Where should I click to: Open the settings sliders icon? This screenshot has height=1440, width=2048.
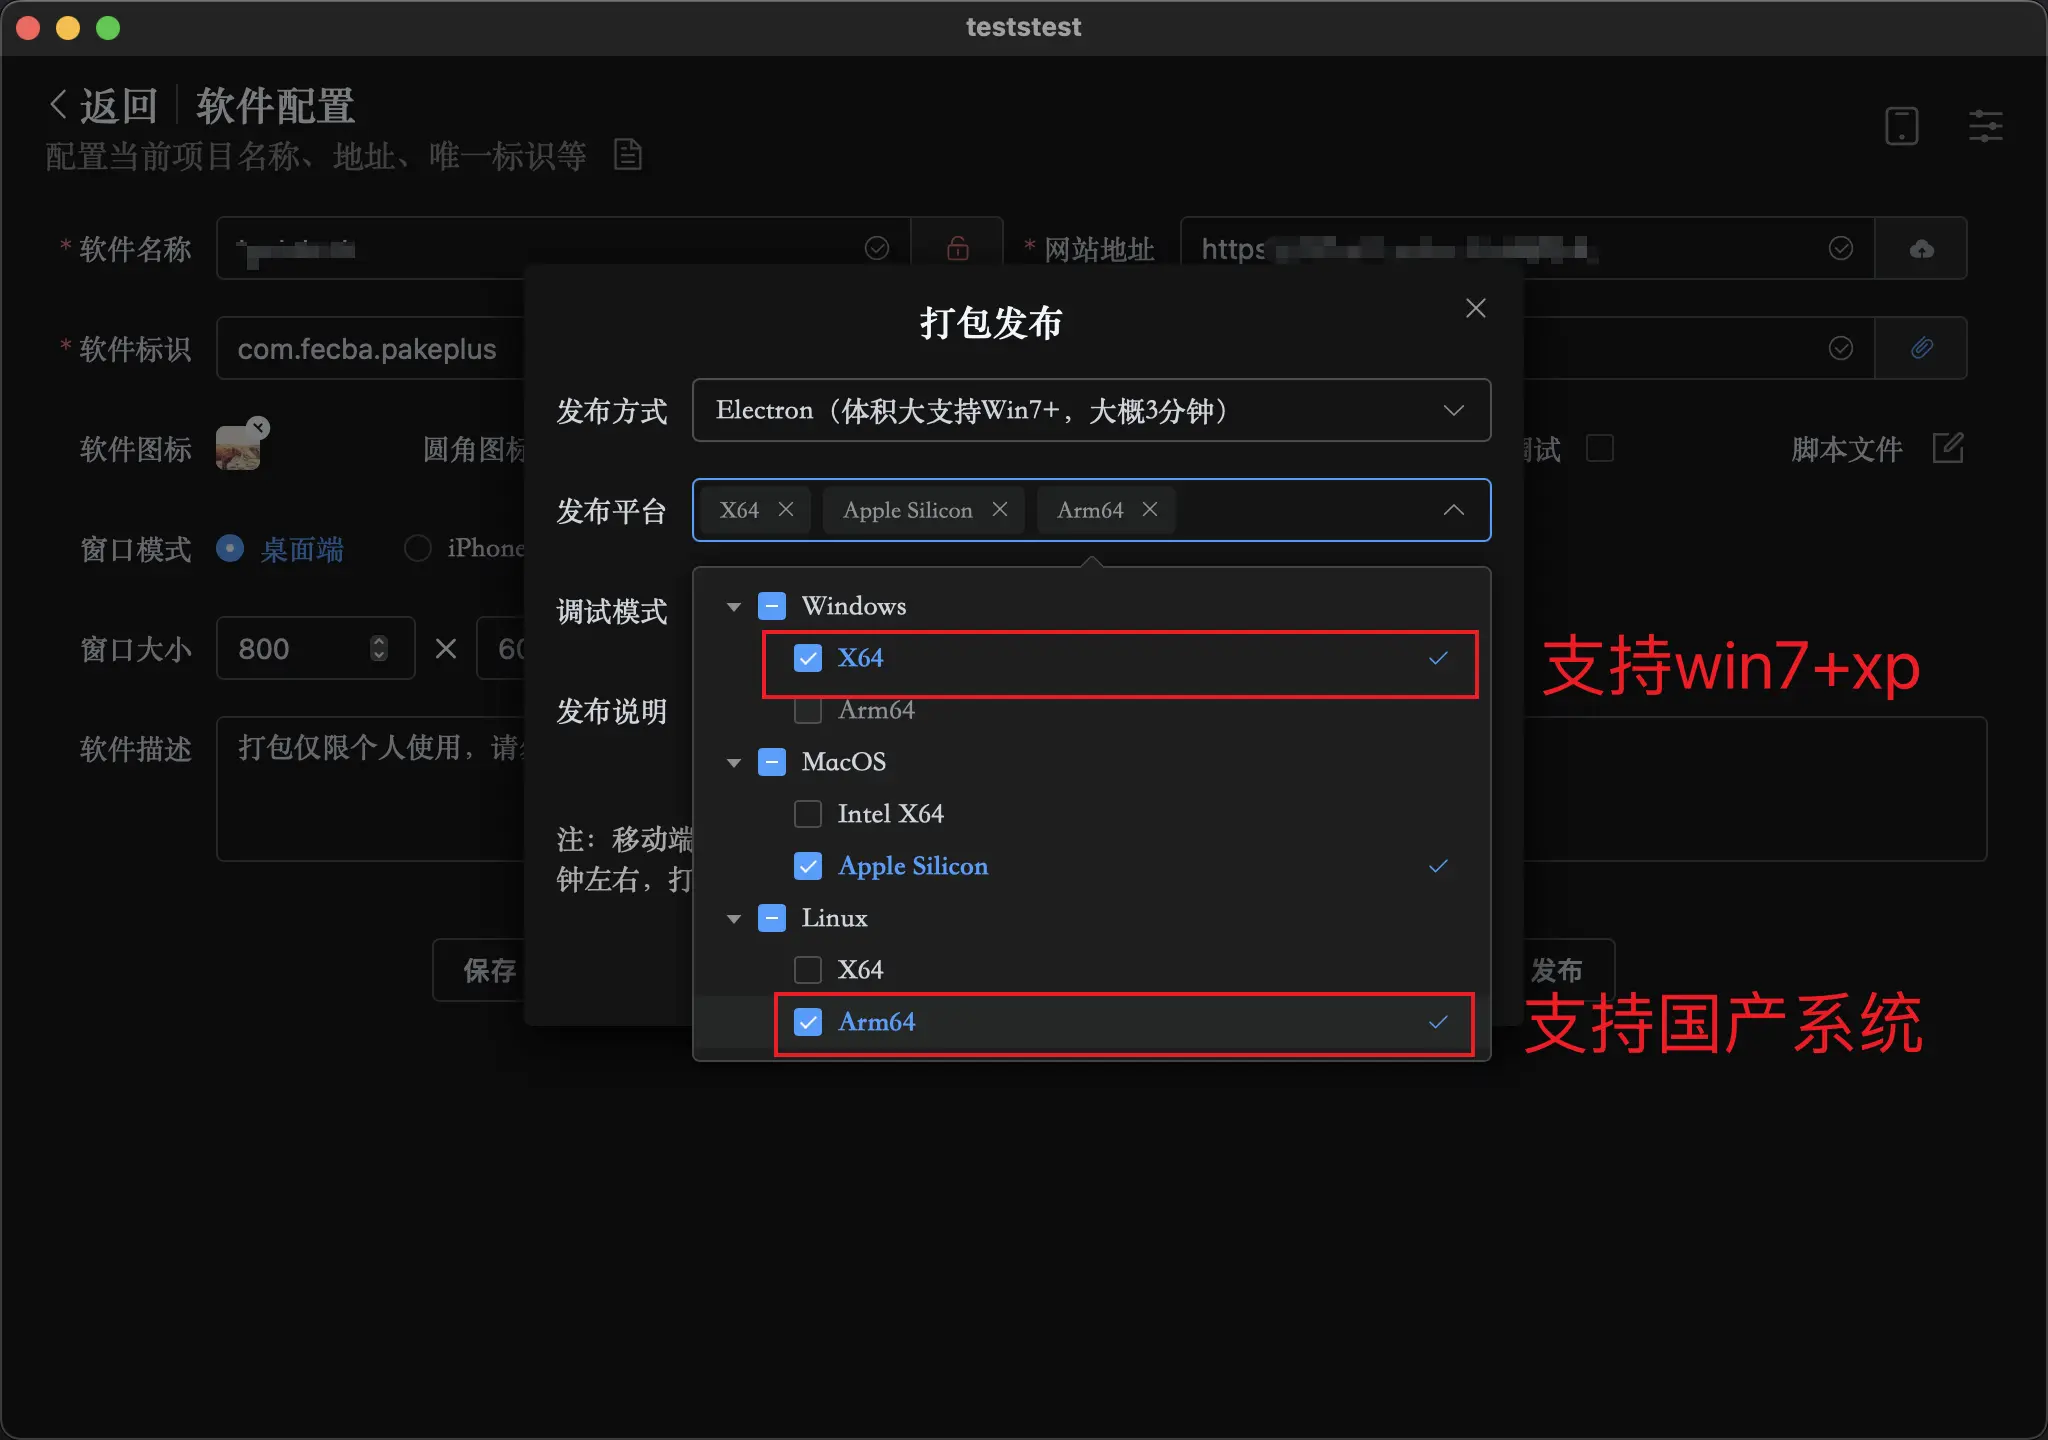(x=1985, y=127)
